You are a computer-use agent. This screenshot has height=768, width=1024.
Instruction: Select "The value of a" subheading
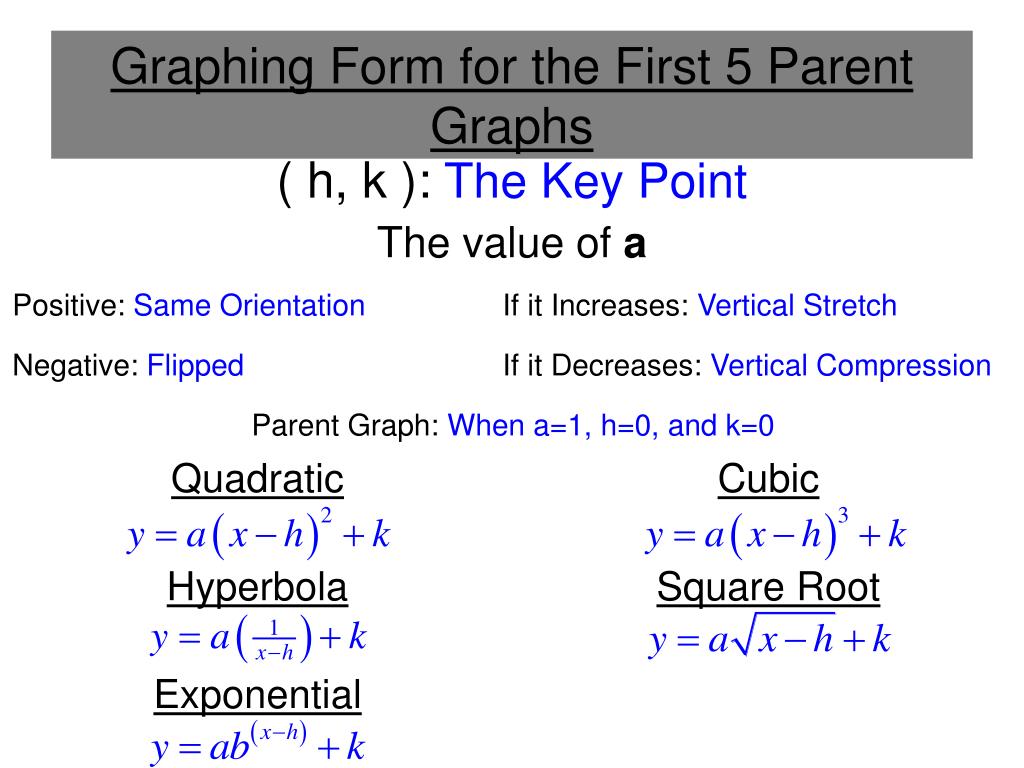point(510,243)
